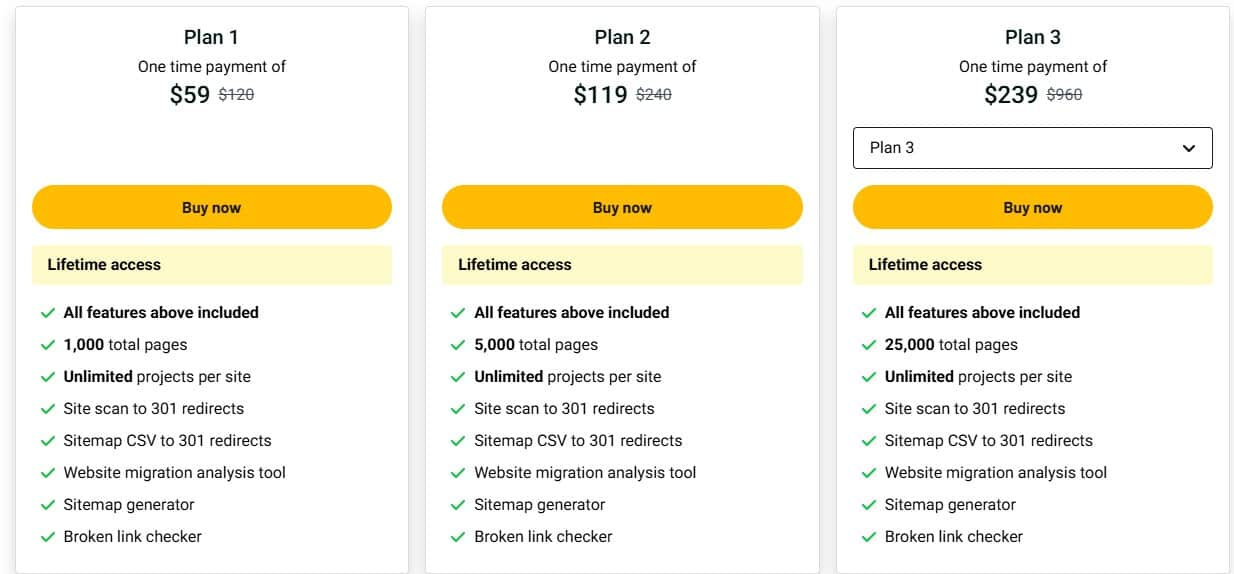
Task: Click checkmark next to Plan 2 Broken link checker
Action: (x=458, y=537)
